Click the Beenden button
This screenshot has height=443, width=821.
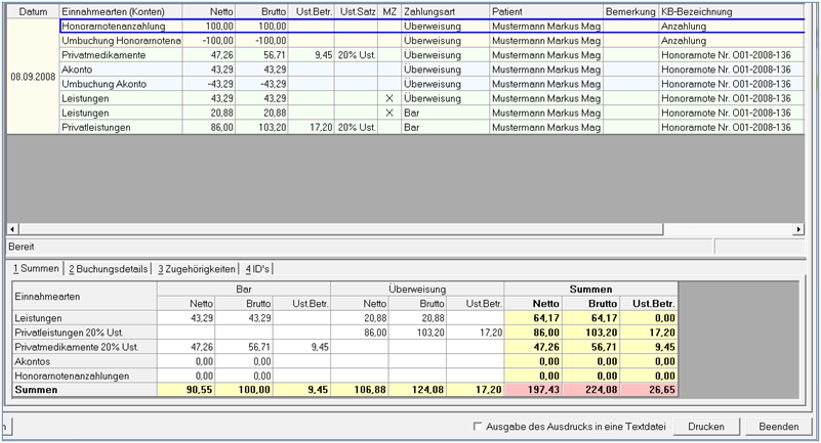(779, 427)
